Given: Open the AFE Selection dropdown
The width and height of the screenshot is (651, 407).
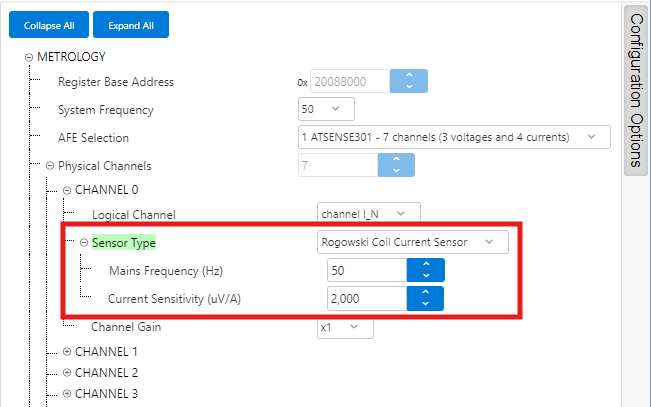Looking at the screenshot, I should tap(453, 136).
